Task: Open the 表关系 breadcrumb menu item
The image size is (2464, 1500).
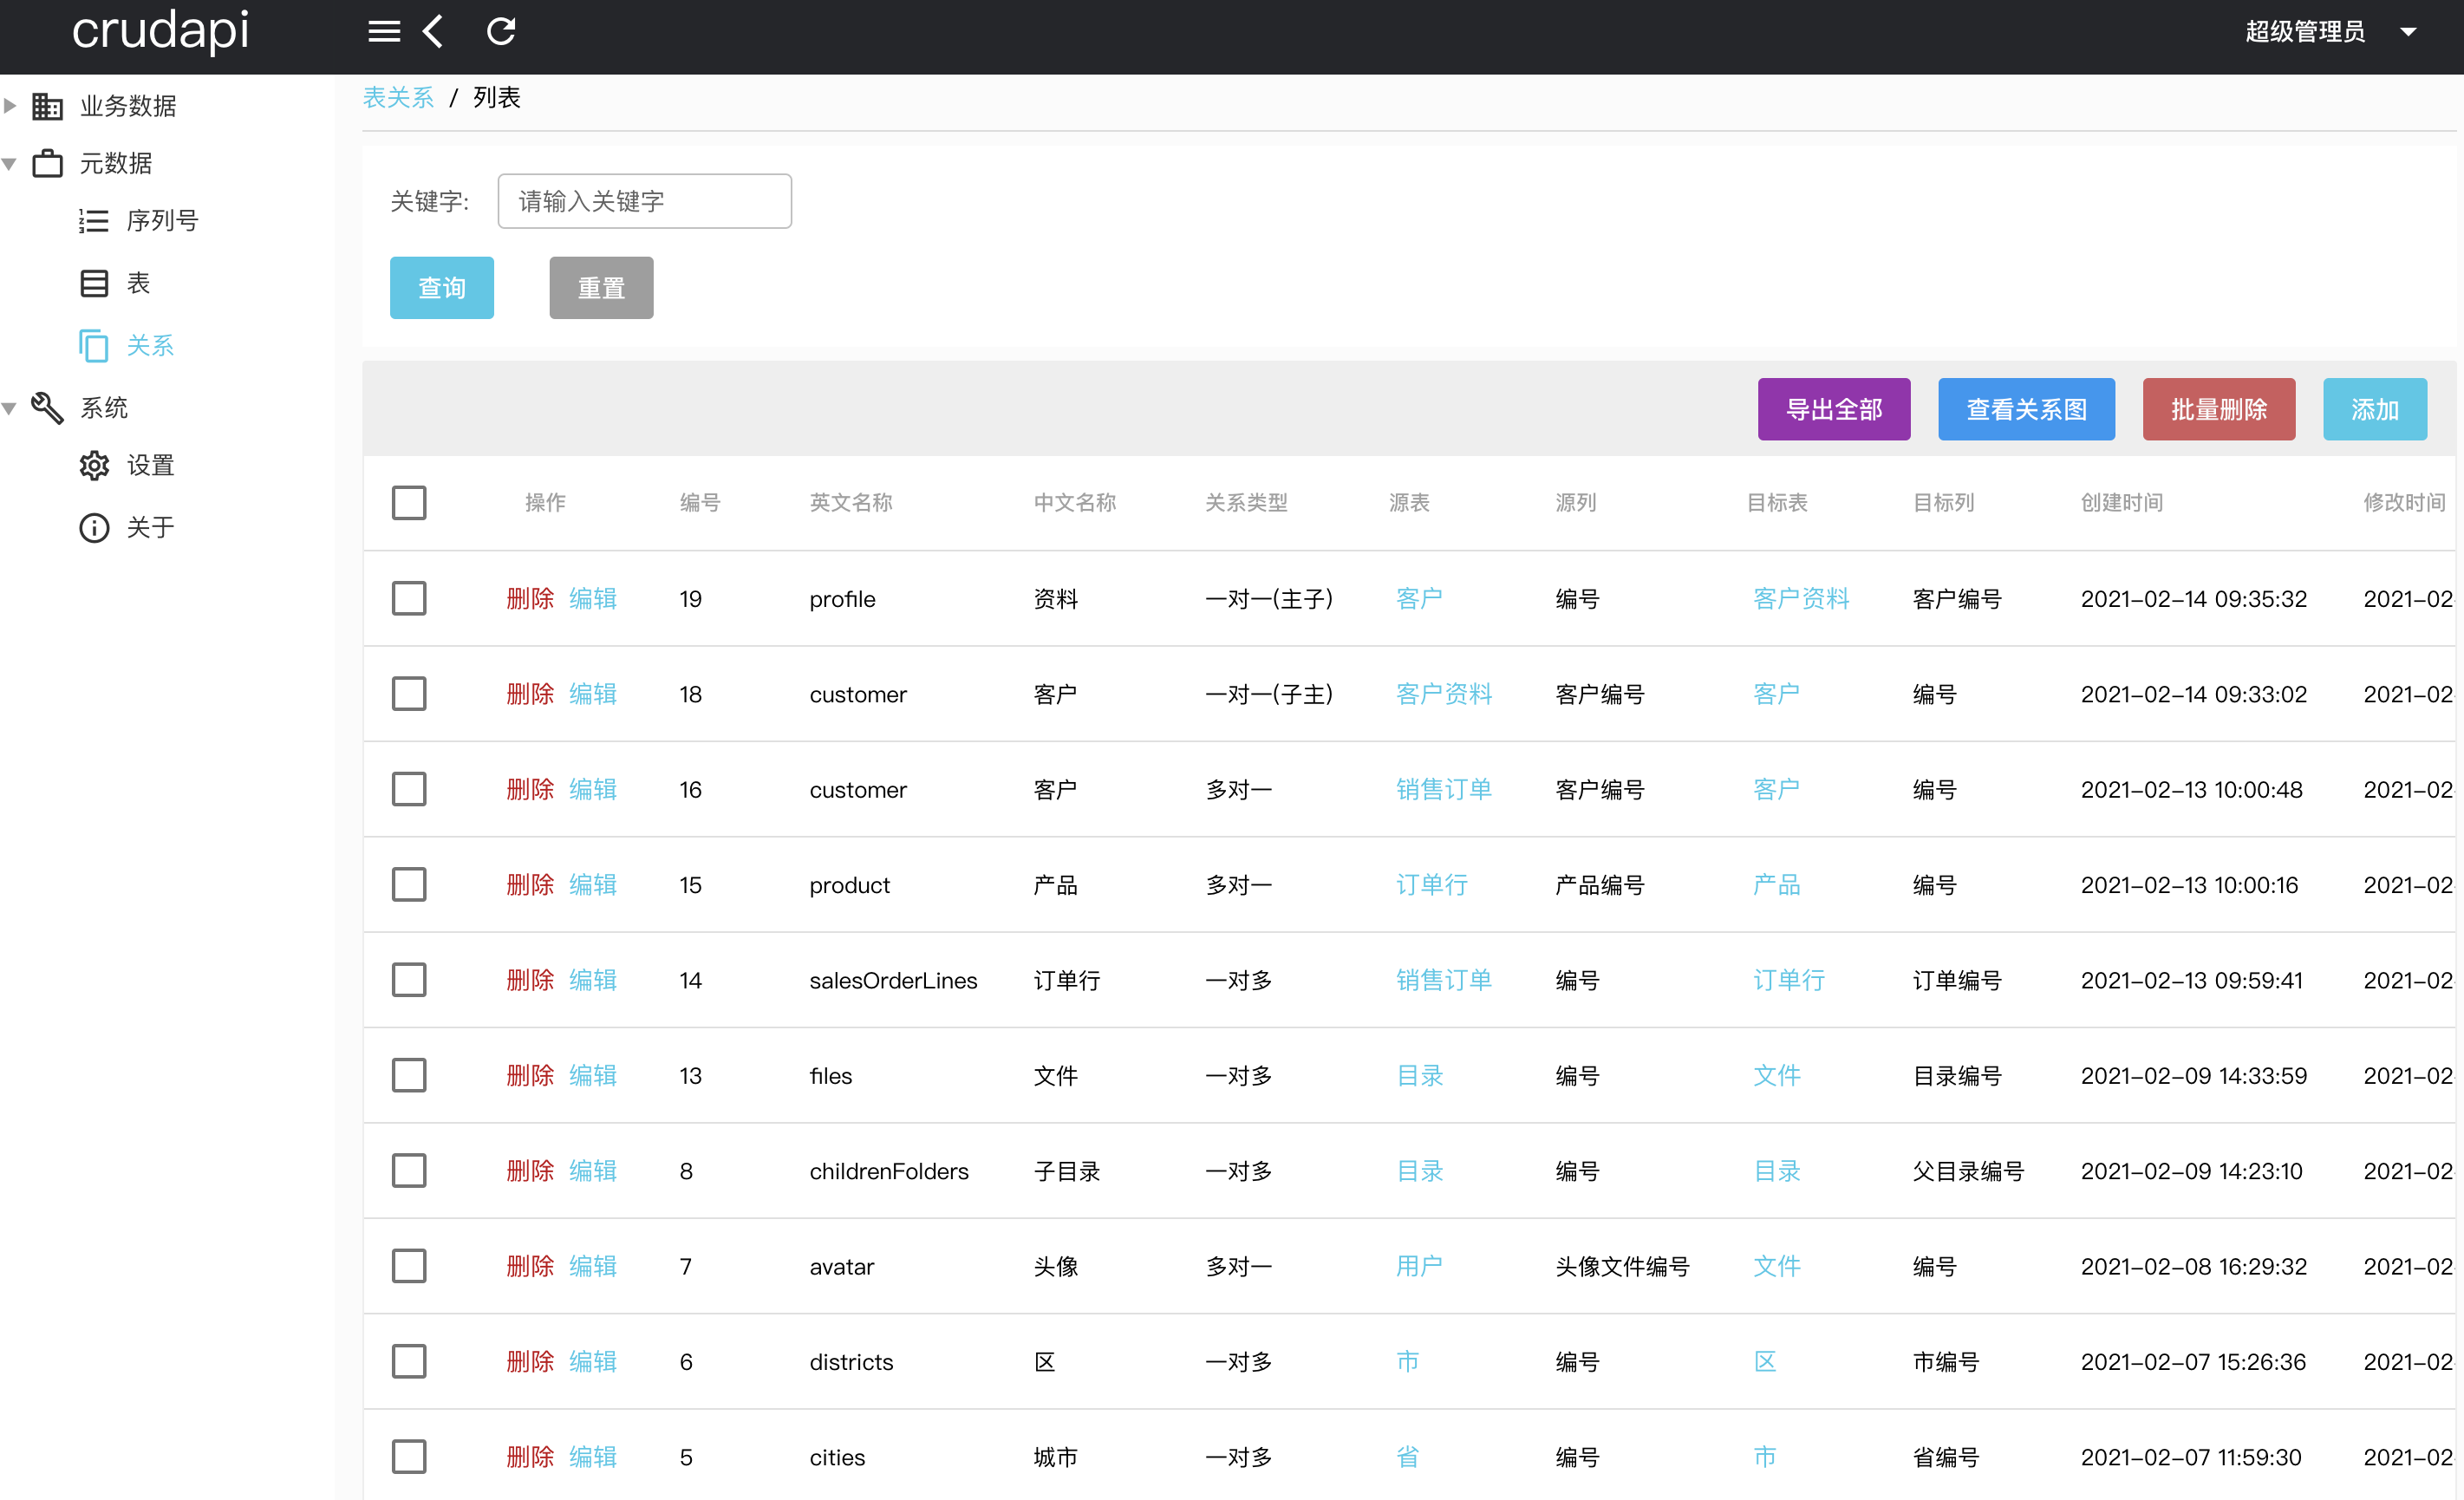Action: tap(398, 97)
